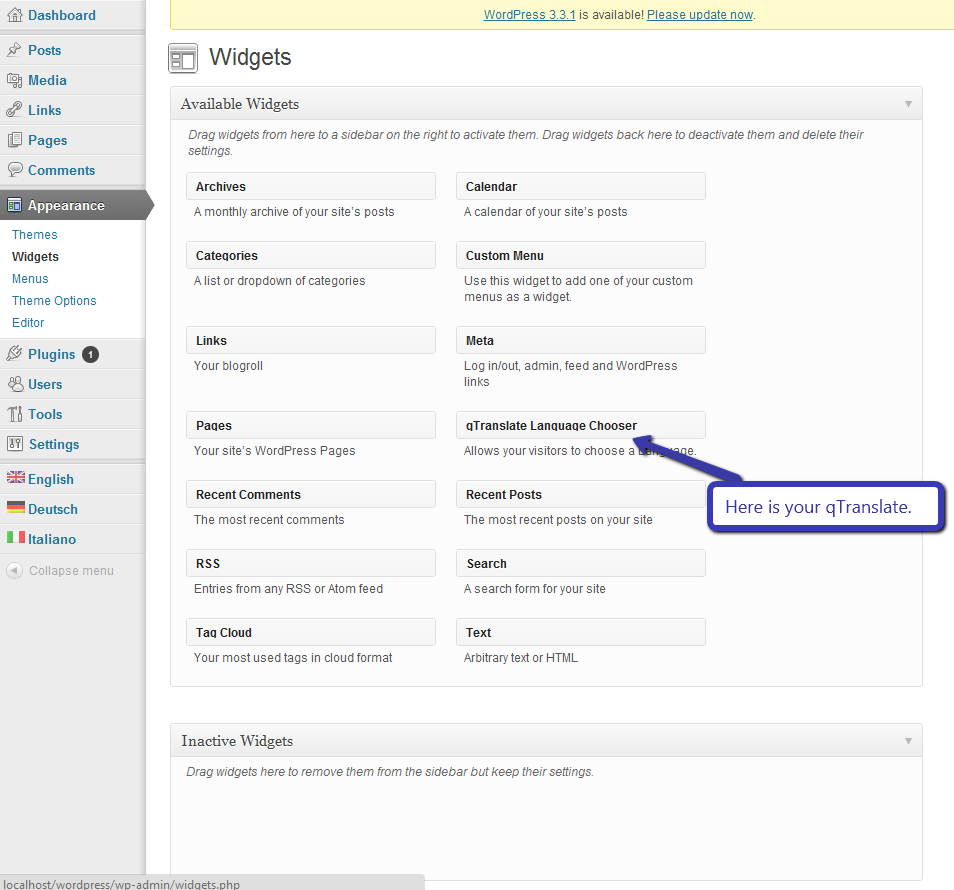Open the Links menu in sidebar
954x890 pixels.
click(x=44, y=110)
